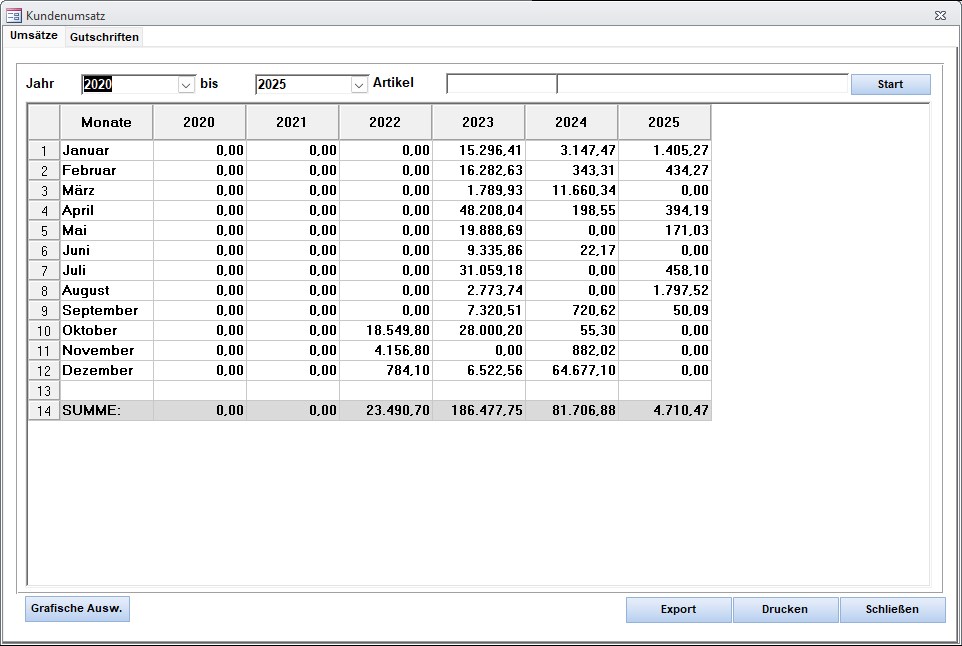Open the end year 2025 dropdown

point(360,85)
